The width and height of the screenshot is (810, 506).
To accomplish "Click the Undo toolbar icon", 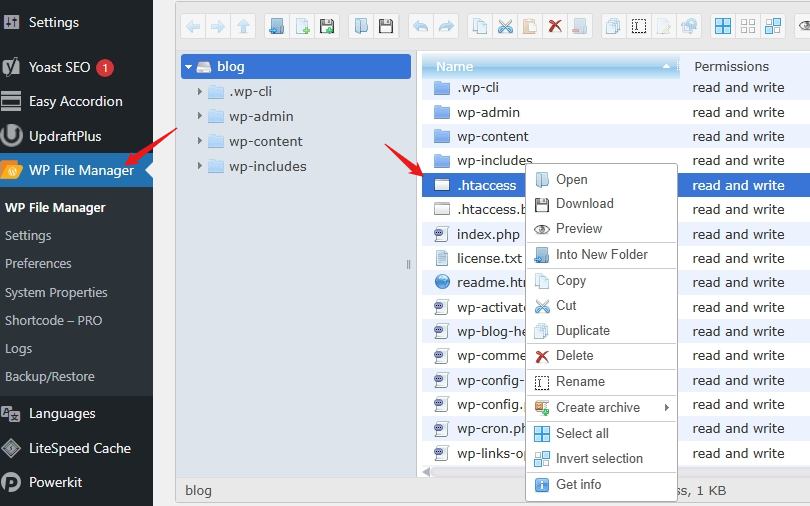I will (420, 26).
